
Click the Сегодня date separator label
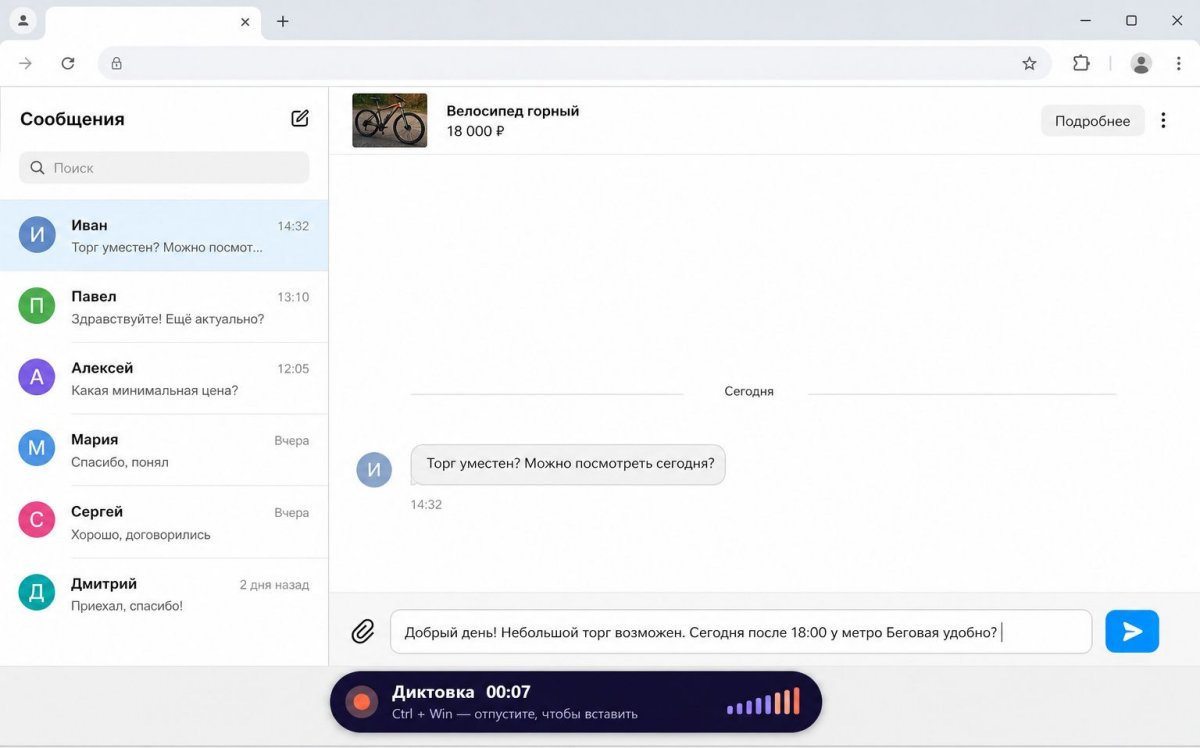(x=749, y=391)
